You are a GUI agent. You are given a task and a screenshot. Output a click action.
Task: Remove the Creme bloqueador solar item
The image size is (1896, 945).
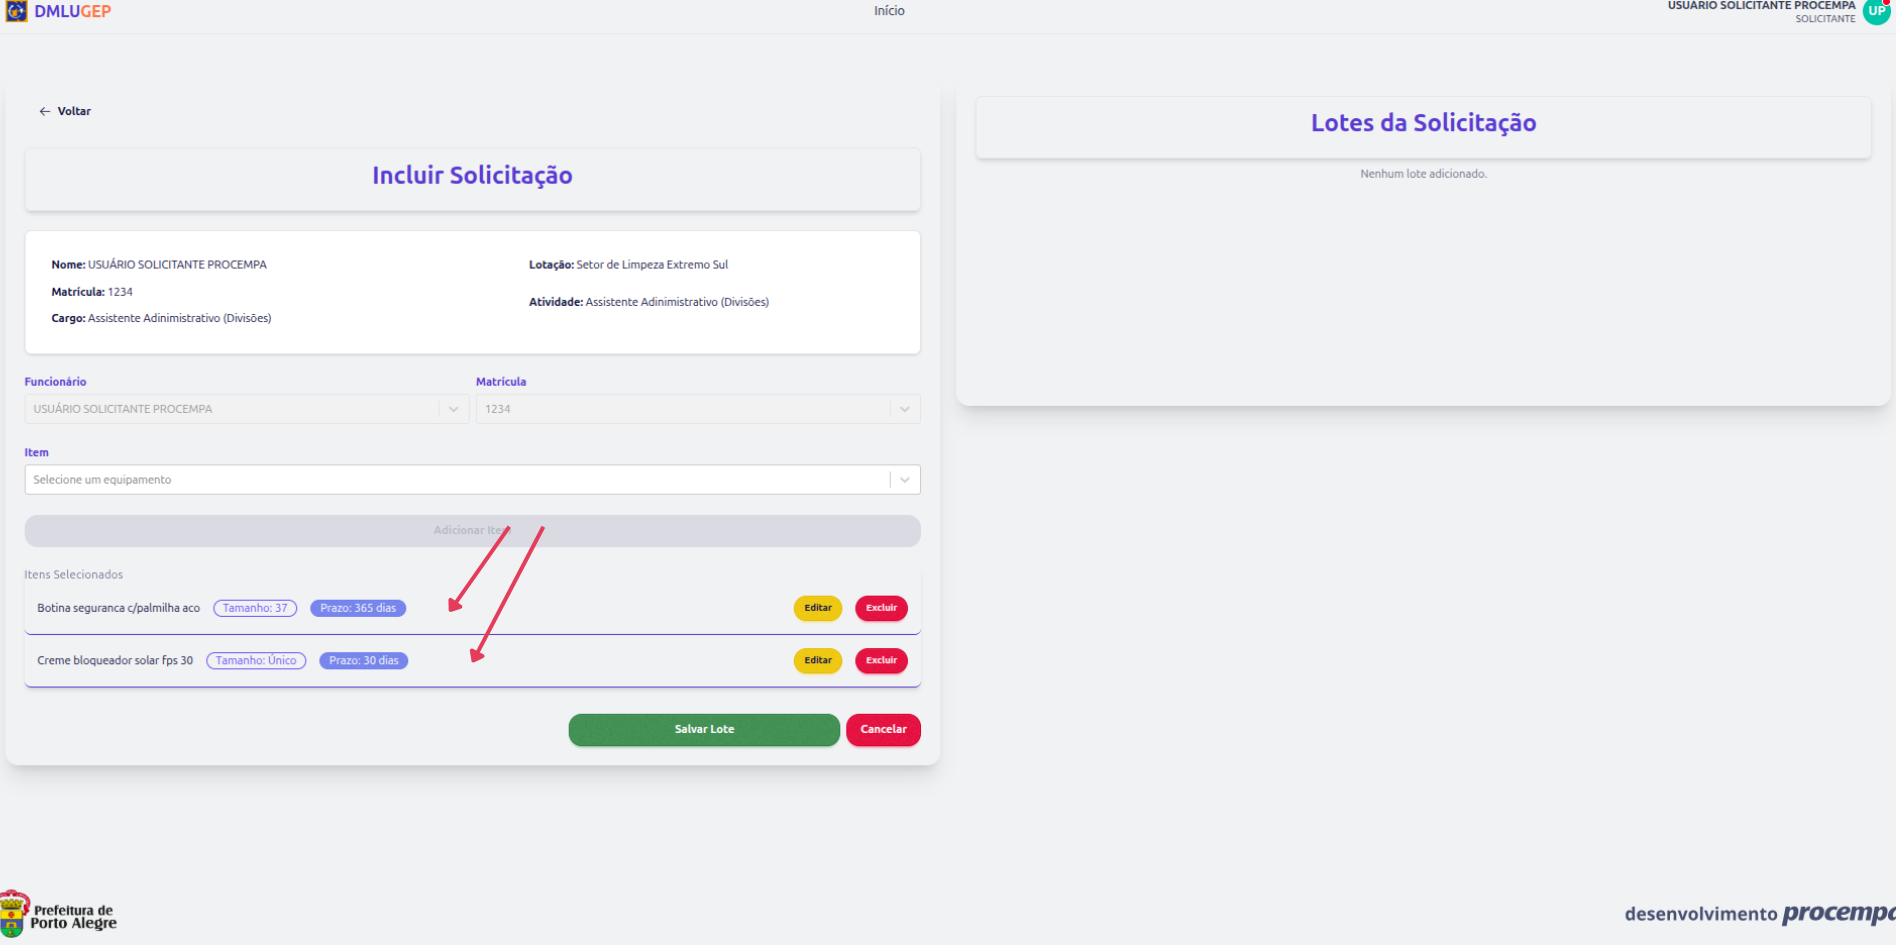coord(881,660)
